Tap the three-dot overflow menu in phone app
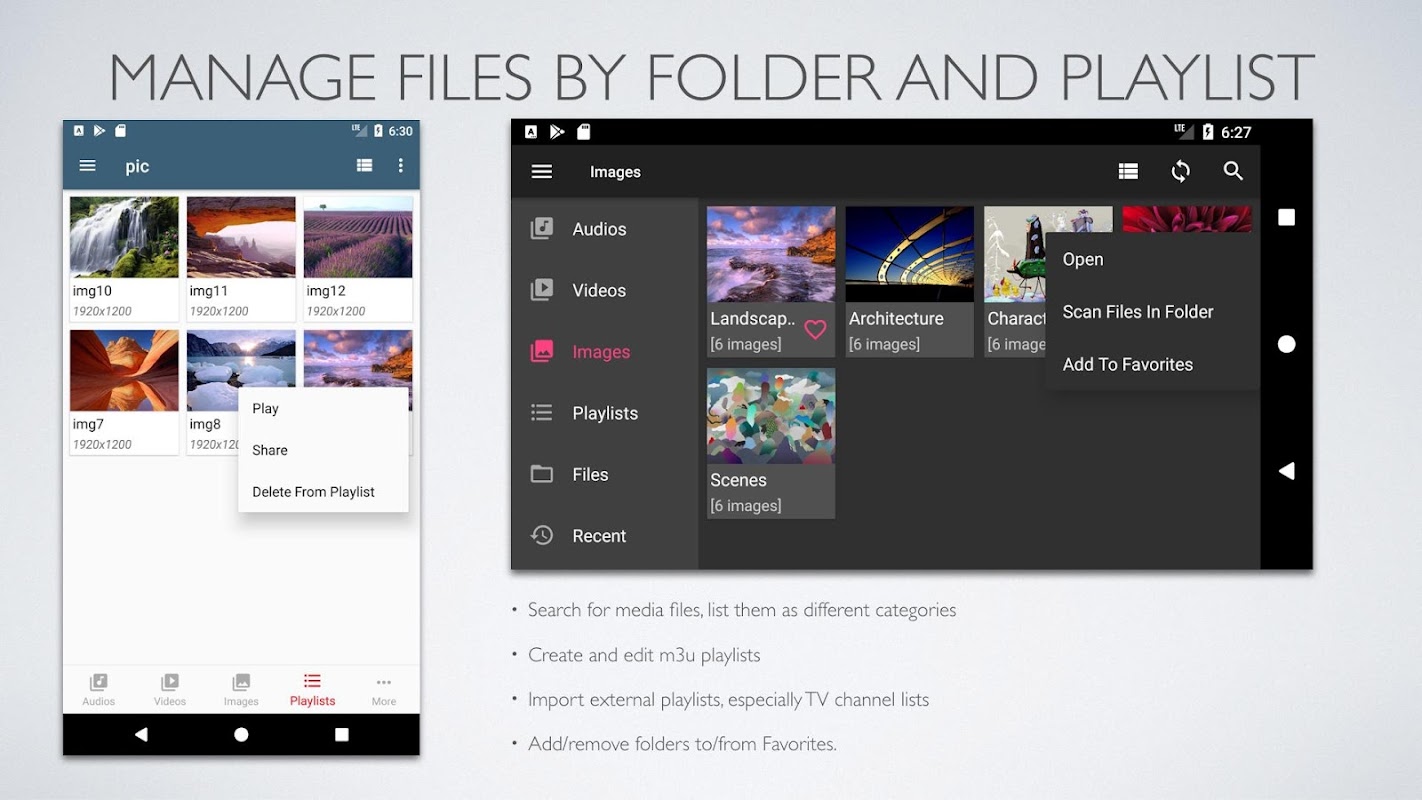 (401, 166)
